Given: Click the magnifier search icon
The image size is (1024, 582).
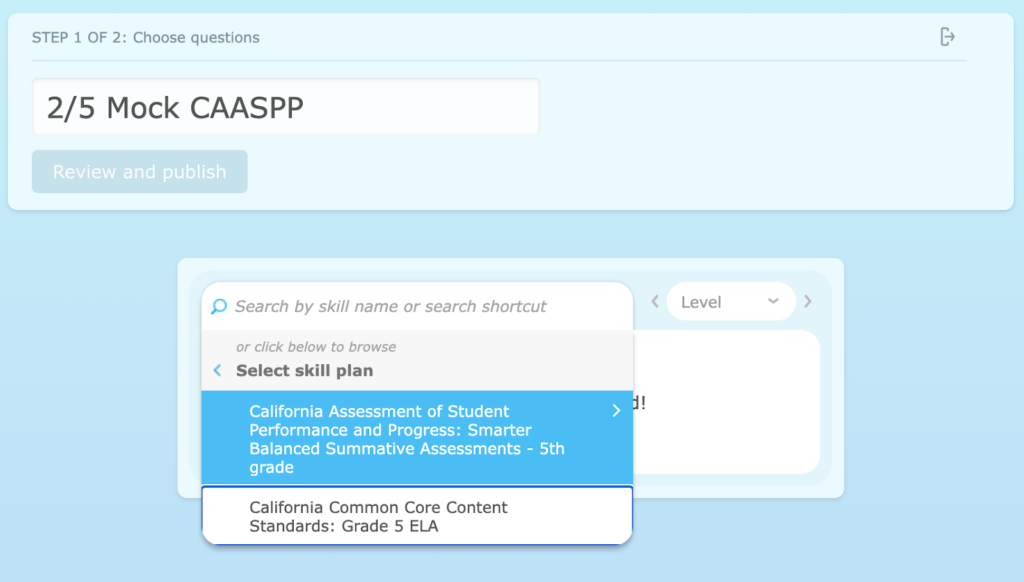Looking at the screenshot, I should 219,306.
